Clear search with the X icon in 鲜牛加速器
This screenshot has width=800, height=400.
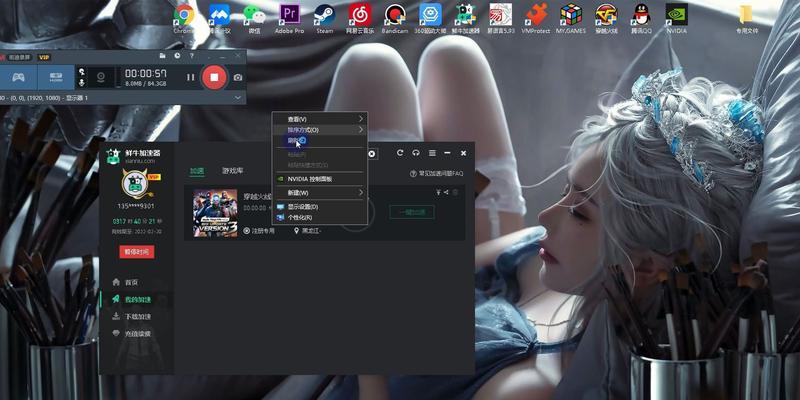372,154
